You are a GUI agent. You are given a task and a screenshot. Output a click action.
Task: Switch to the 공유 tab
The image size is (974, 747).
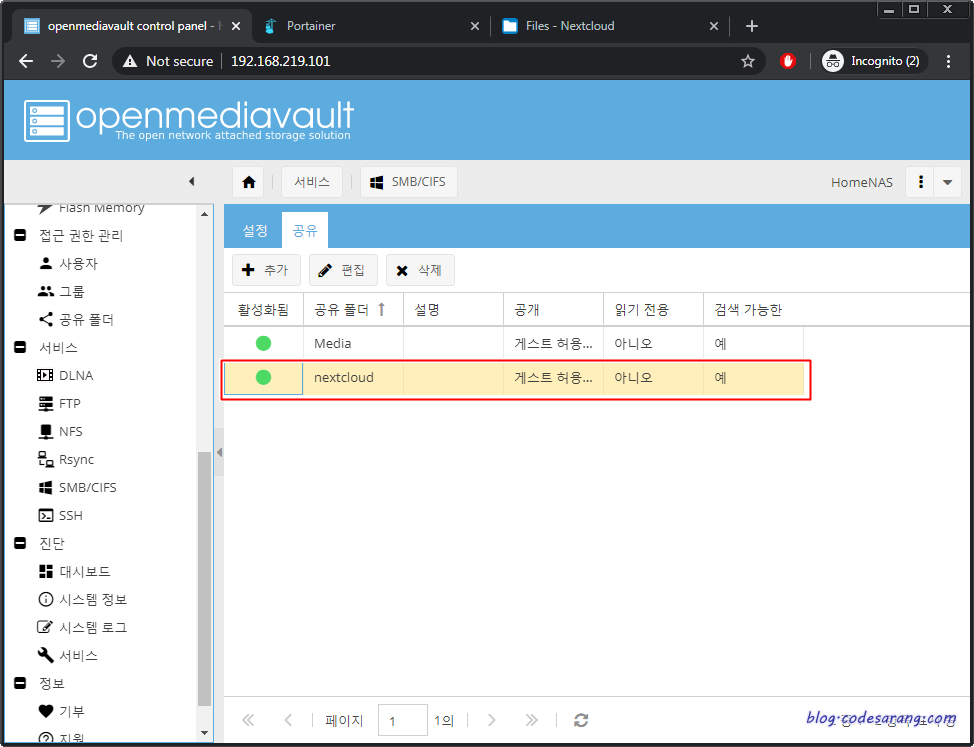click(305, 230)
